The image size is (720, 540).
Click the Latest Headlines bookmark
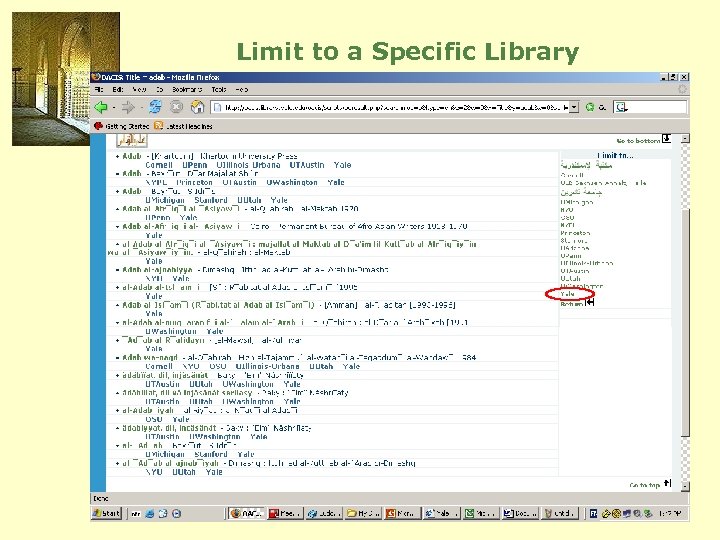tap(189, 126)
